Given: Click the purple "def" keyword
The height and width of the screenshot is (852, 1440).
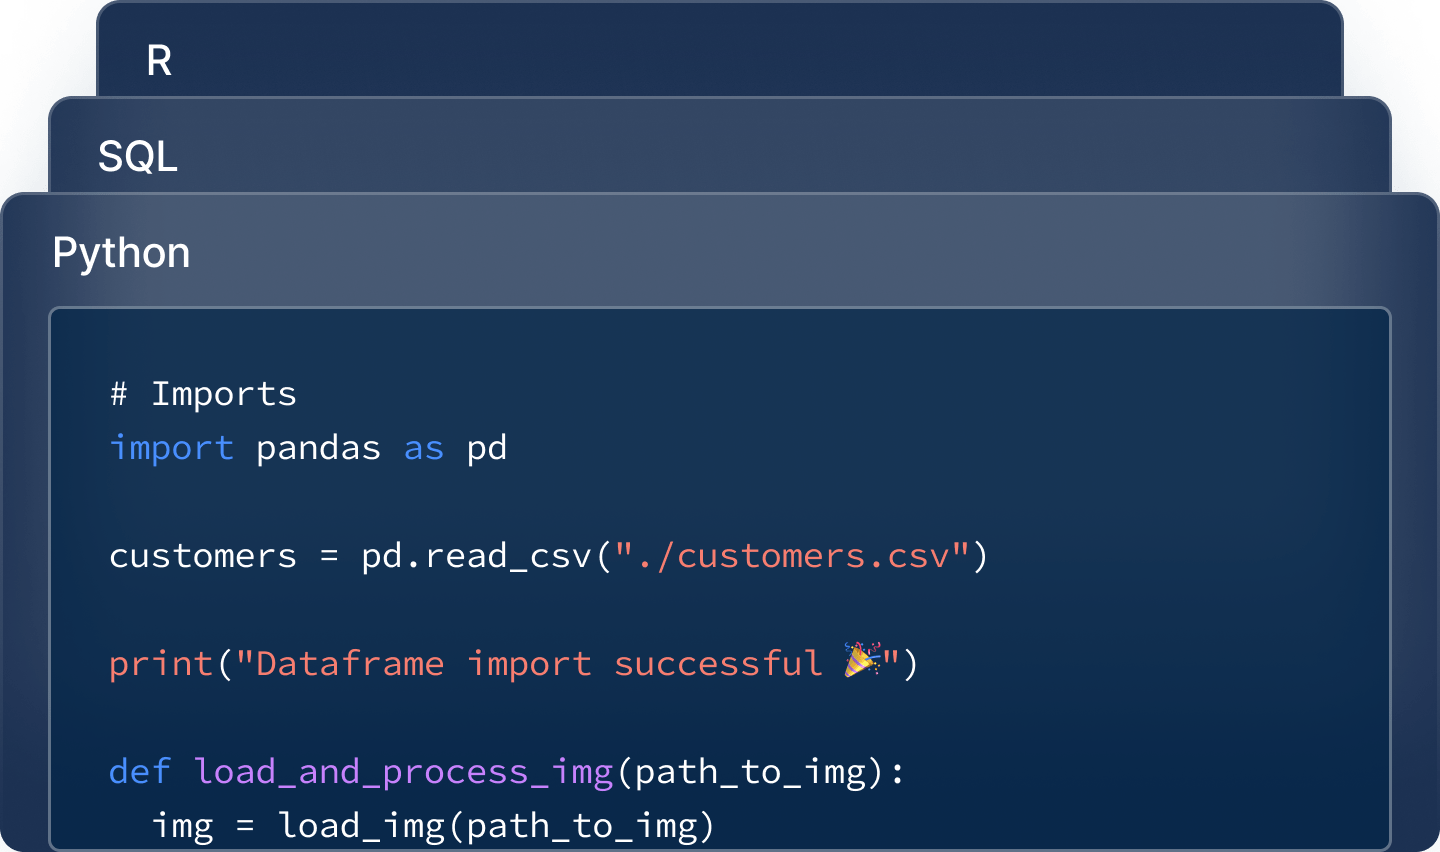Looking at the screenshot, I should (x=138, y=771).
